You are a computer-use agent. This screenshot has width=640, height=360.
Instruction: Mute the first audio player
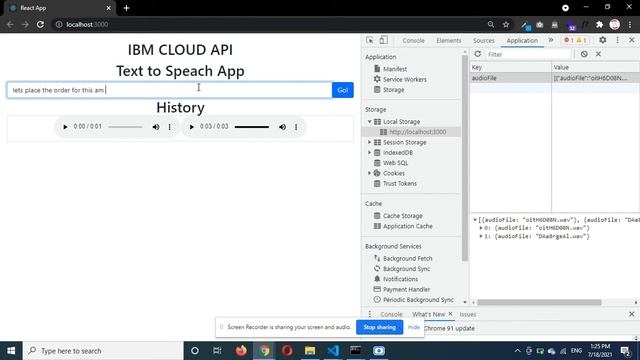(x=156, y=127)
